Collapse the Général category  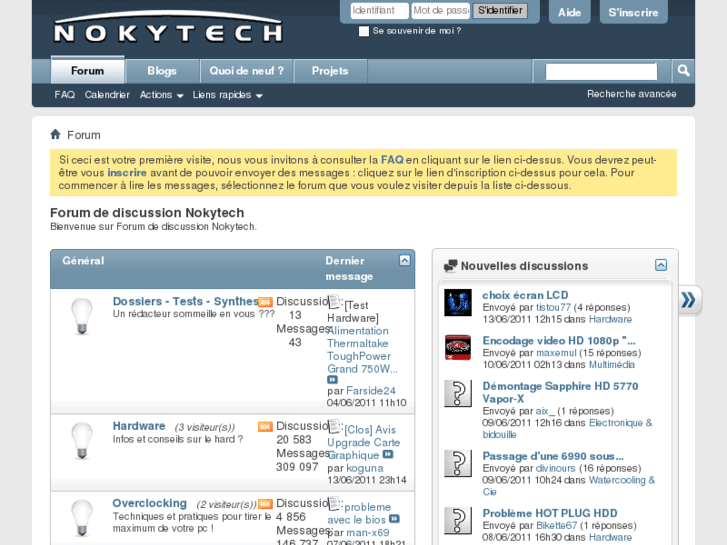(x=405, y=260)
